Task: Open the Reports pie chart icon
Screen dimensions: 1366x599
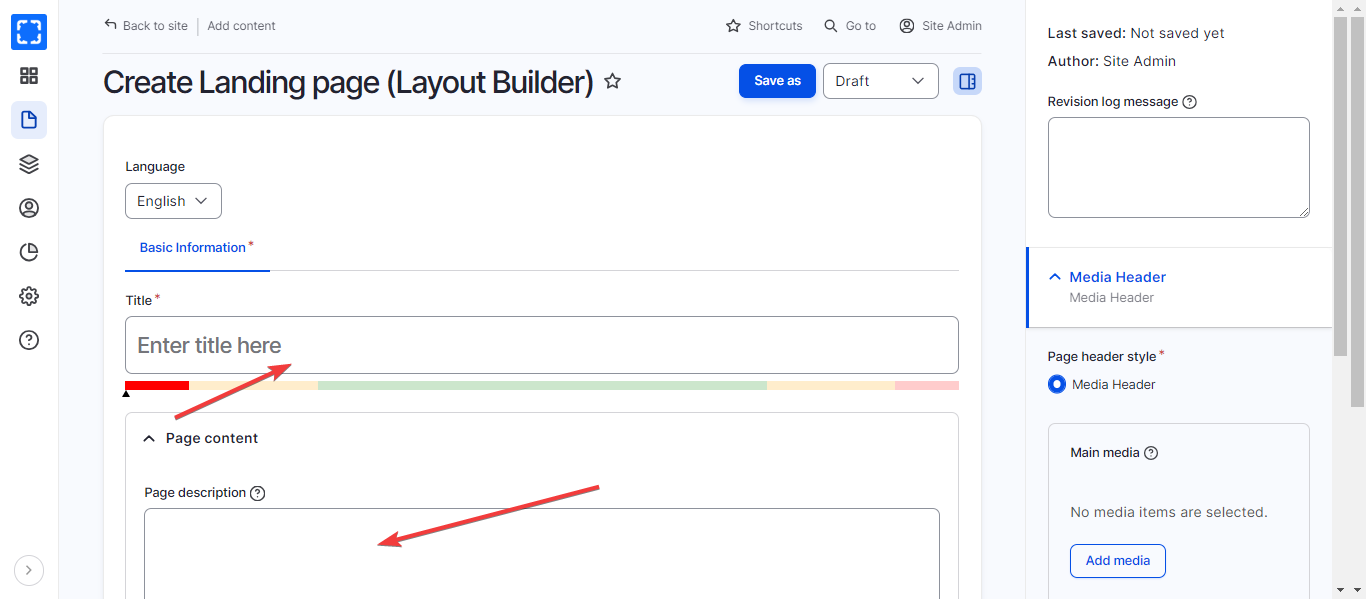Action: pos(29,252)
